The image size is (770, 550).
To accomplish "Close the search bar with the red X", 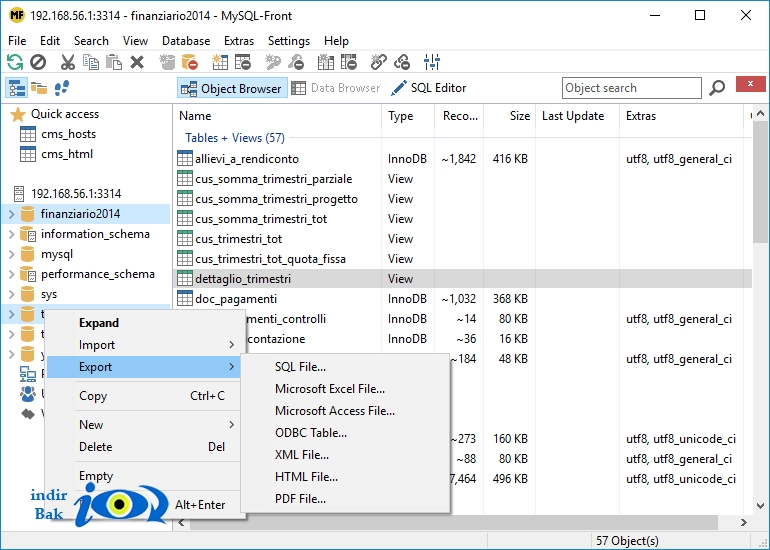I will [x=750, y=84].
